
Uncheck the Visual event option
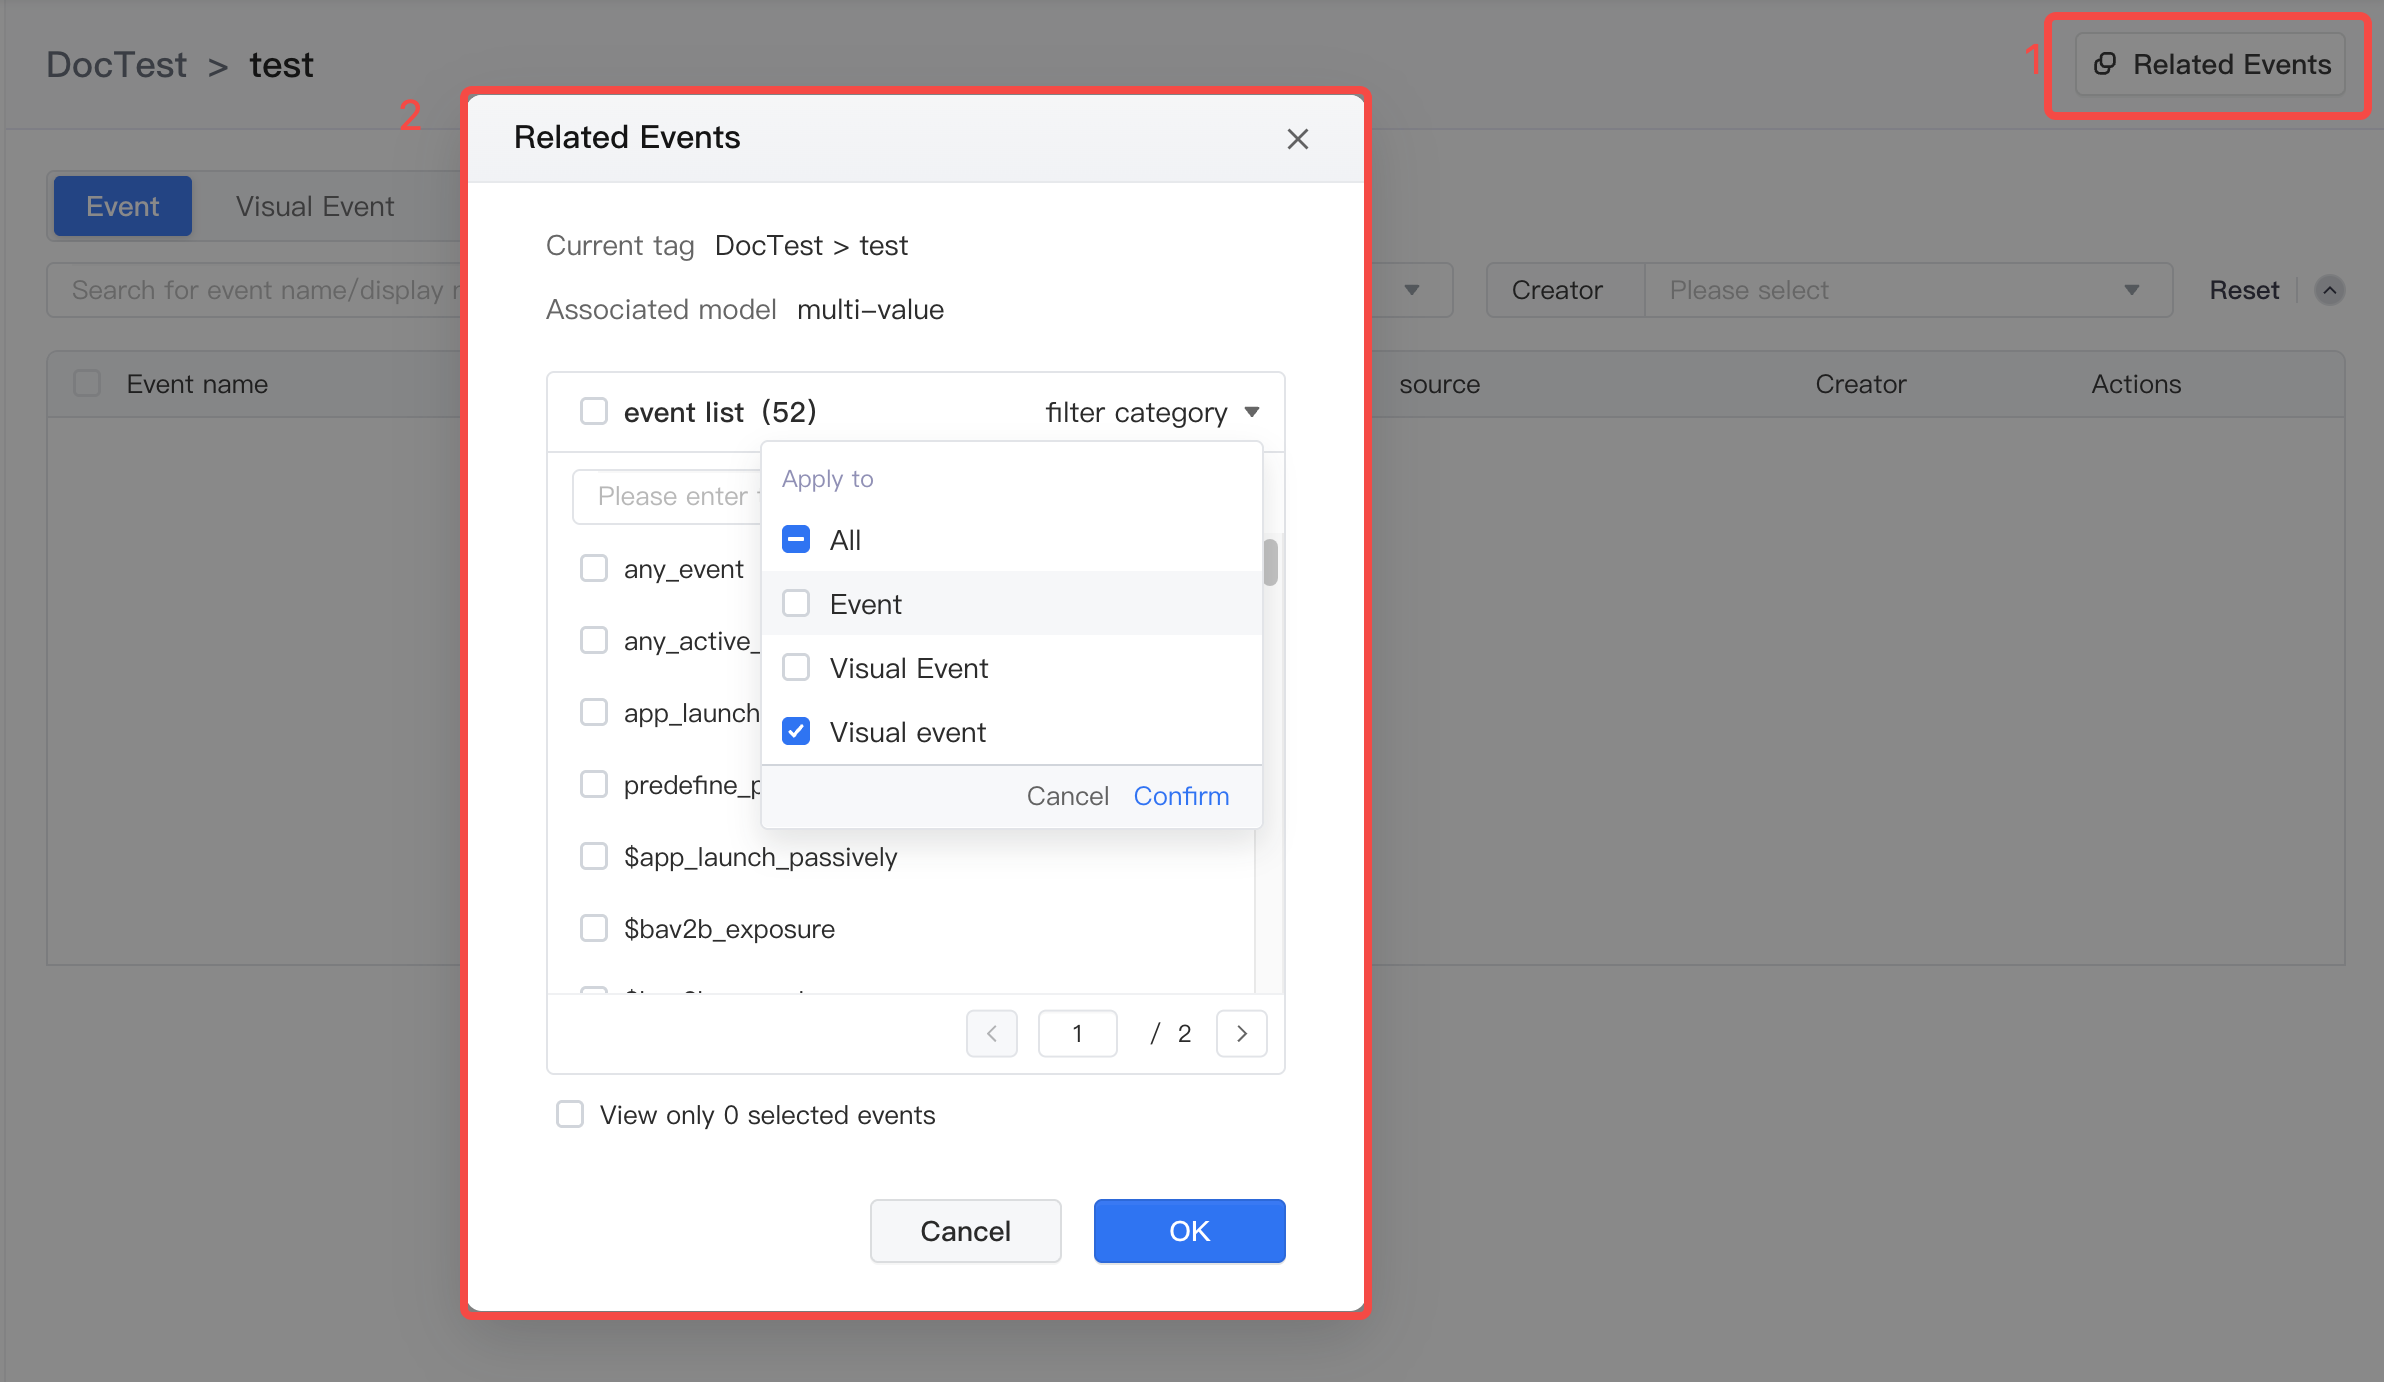(796, 732)
